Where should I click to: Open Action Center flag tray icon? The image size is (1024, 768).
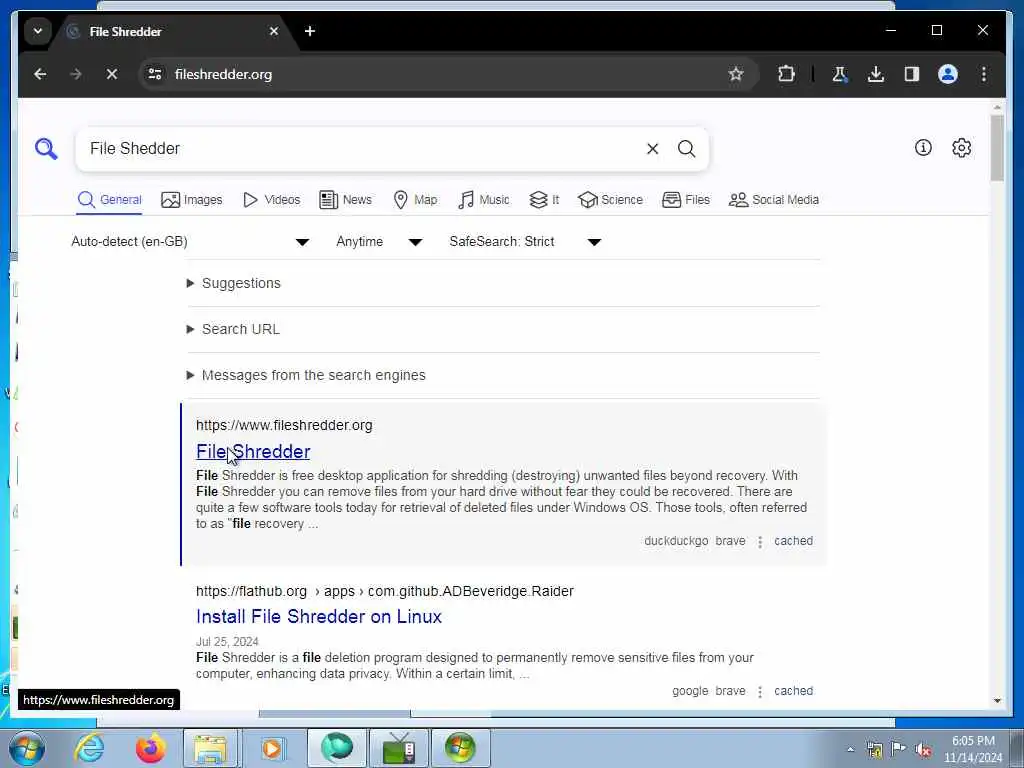(x=899, y=749)
